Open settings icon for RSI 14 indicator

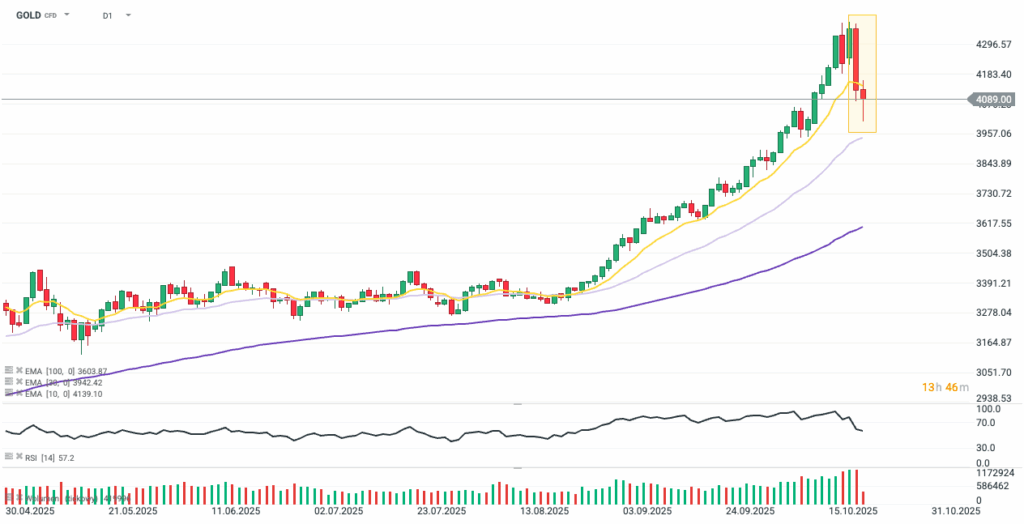[x=9, y=457]
